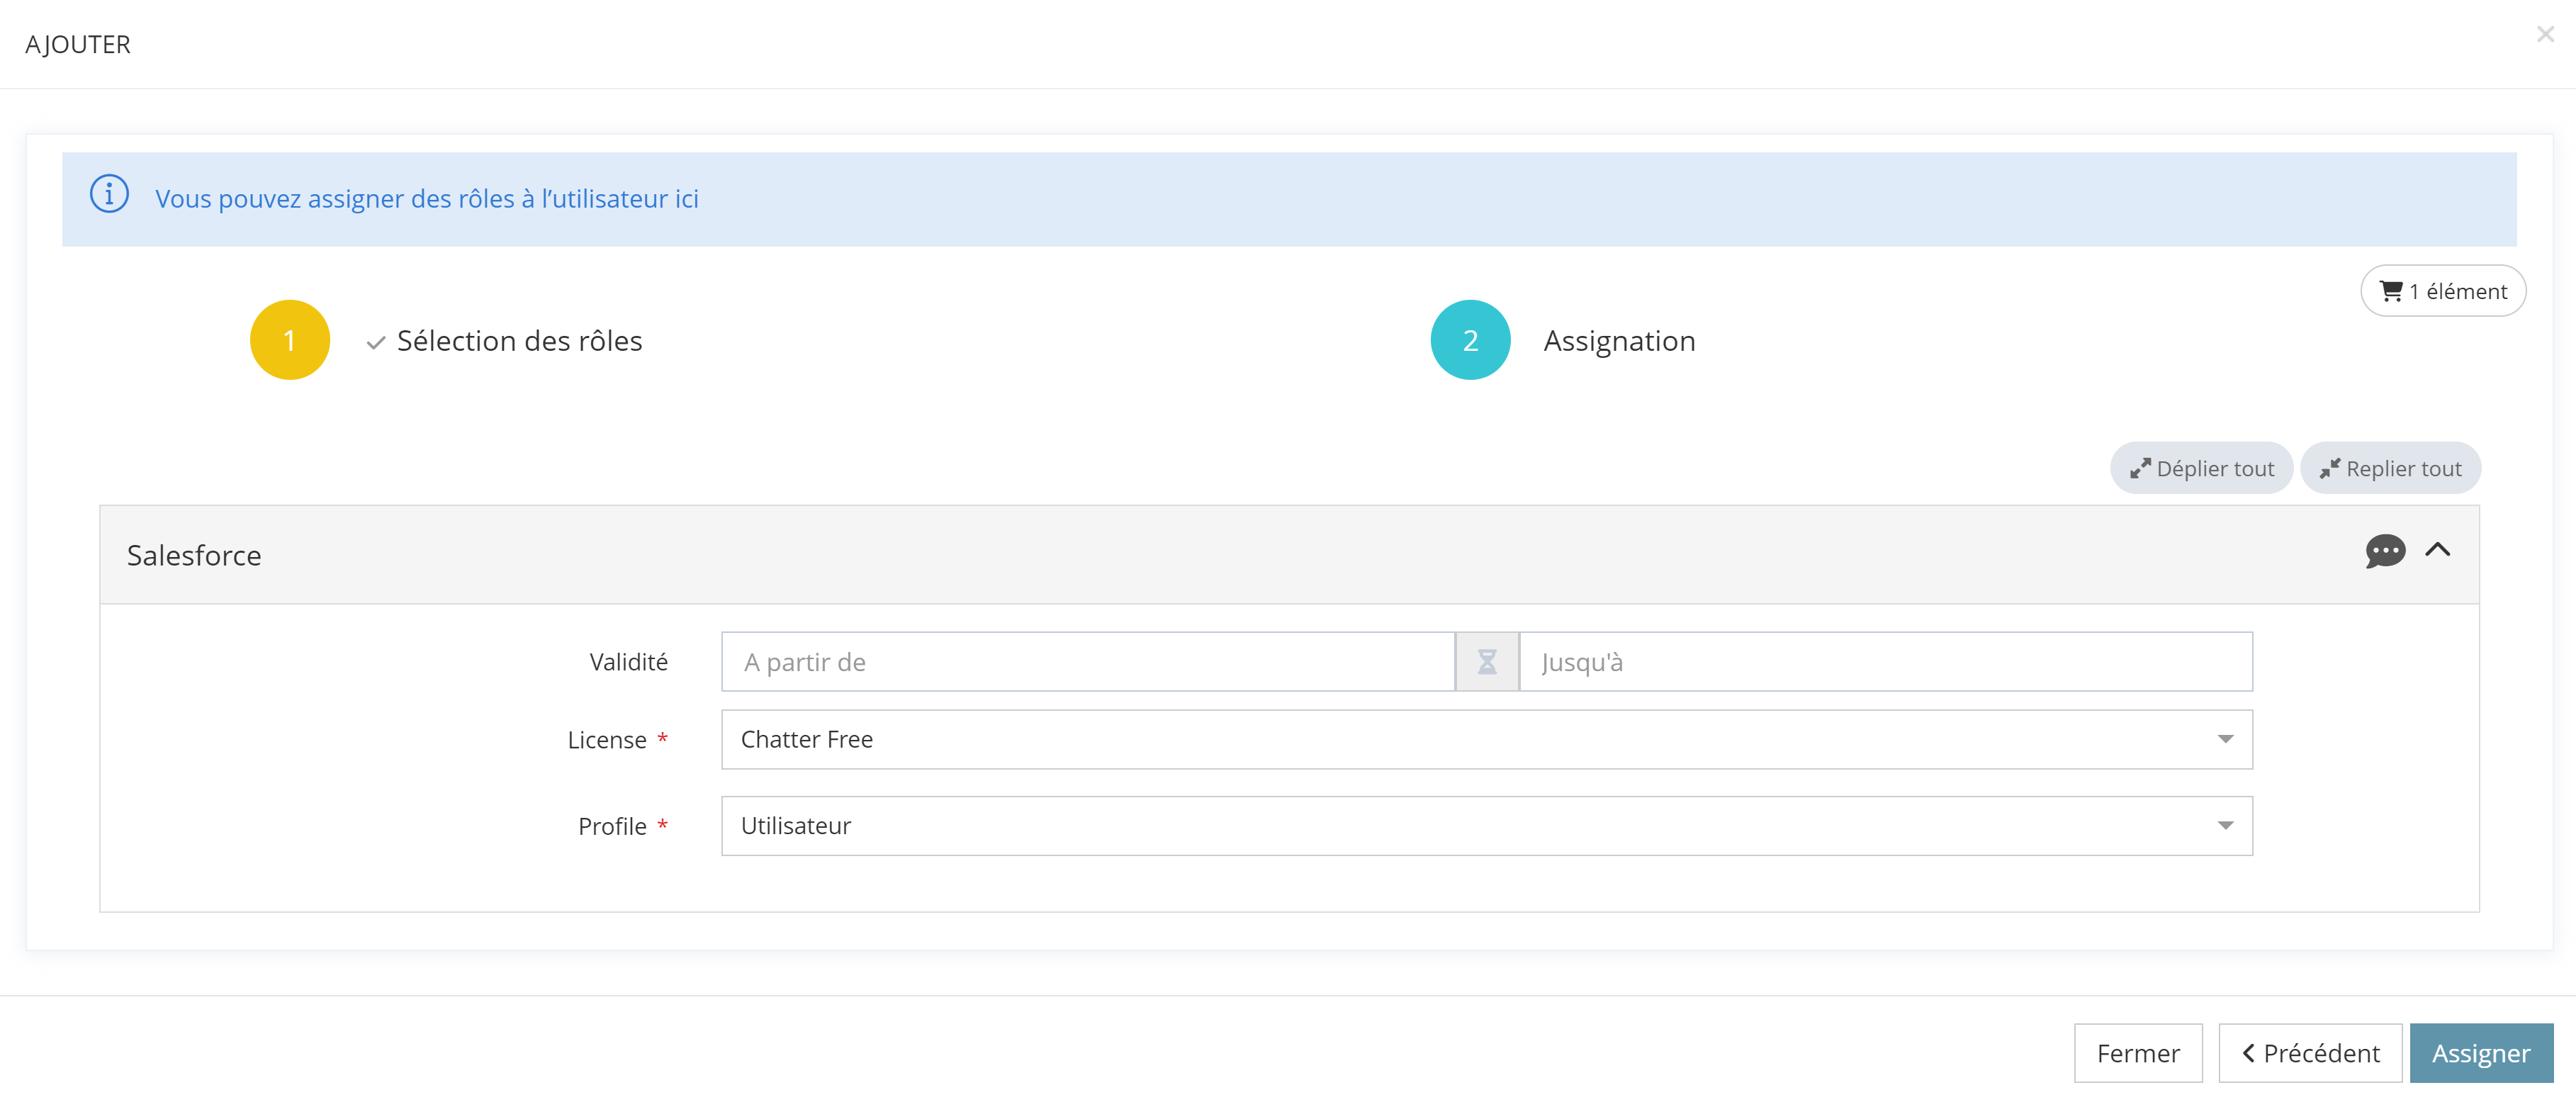Screen dimensions: 2576x1107
Task: Click the Fermer button
Action: tap(2137, 1053)
